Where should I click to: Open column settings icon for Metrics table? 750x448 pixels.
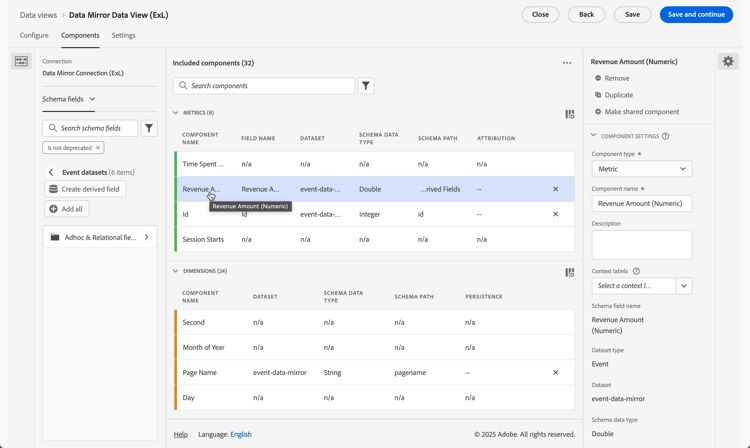570,114
